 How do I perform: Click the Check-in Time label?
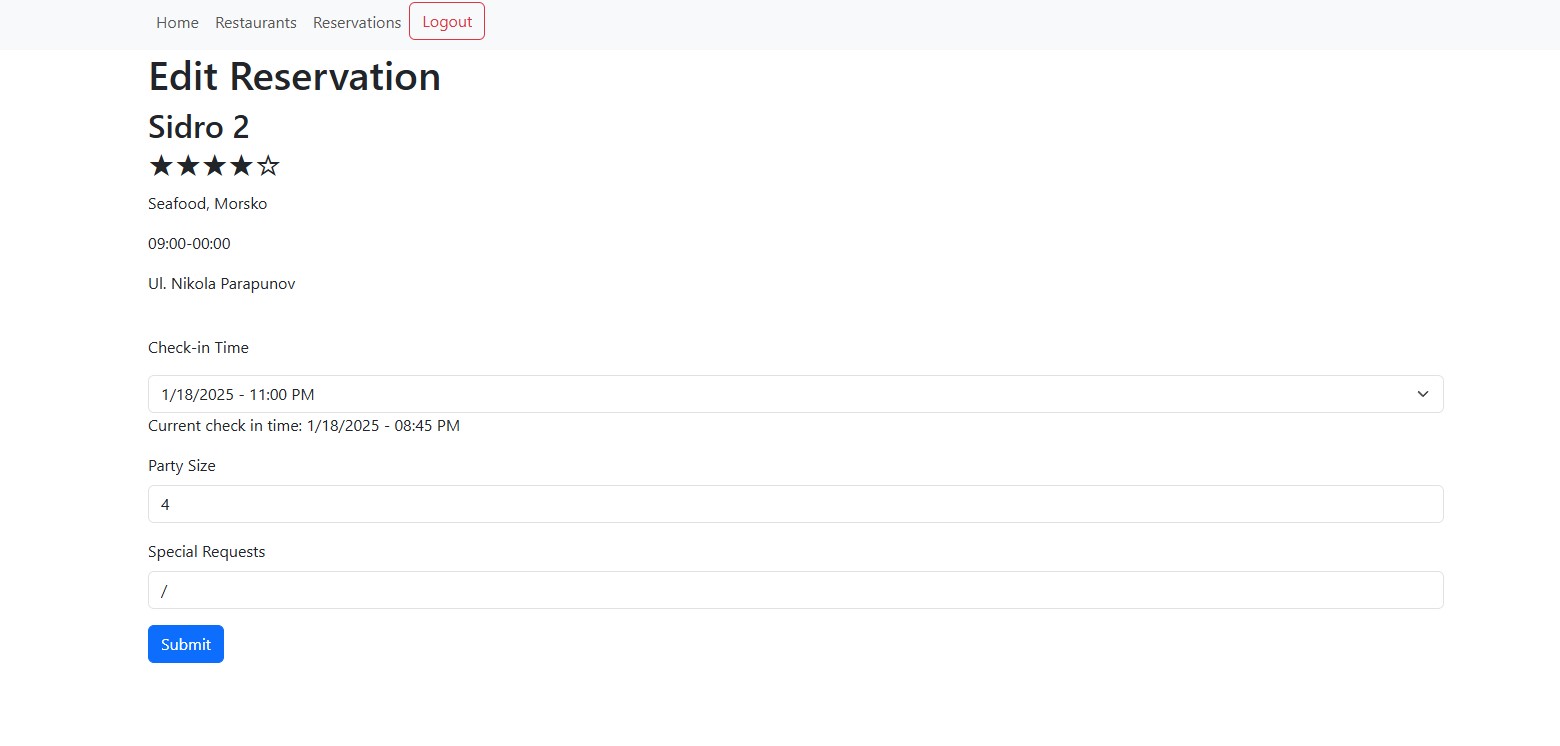coord(198,348)
